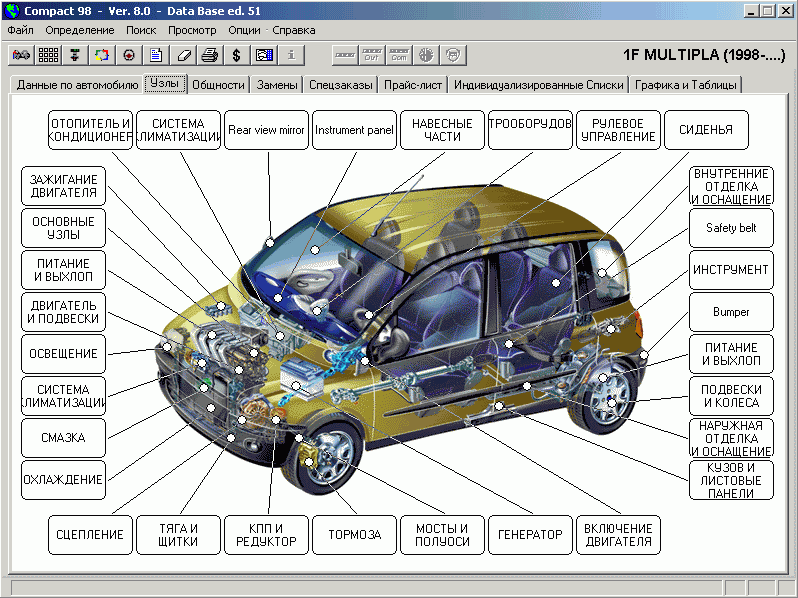The height and width of the screenshot is (598, 798).
Task: Click the binoculars search toolbar icon
Action: pyautogui.click(x=21, y=55)
